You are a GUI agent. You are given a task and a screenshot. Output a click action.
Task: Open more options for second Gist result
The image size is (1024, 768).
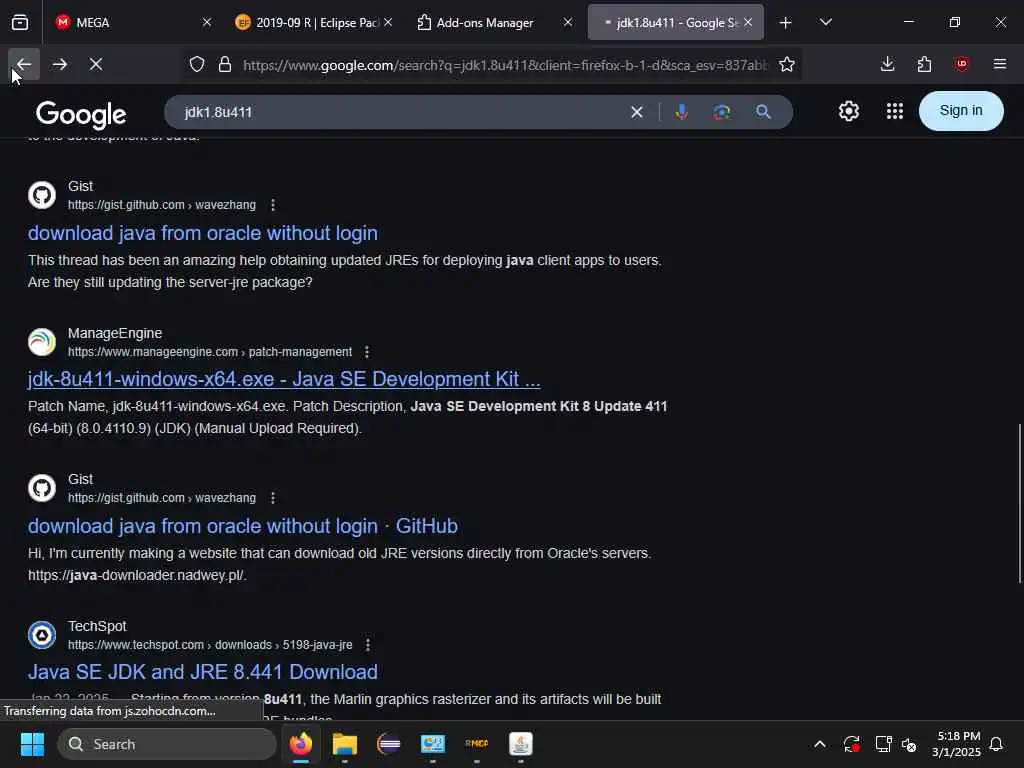click(x=273, y=498)
